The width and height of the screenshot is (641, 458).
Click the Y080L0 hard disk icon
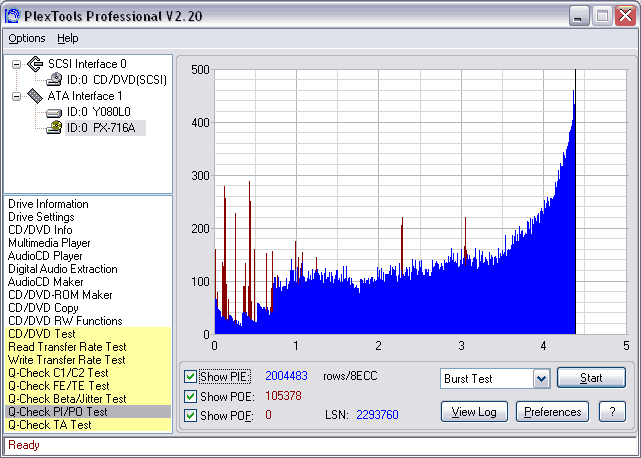pos(54,112)
